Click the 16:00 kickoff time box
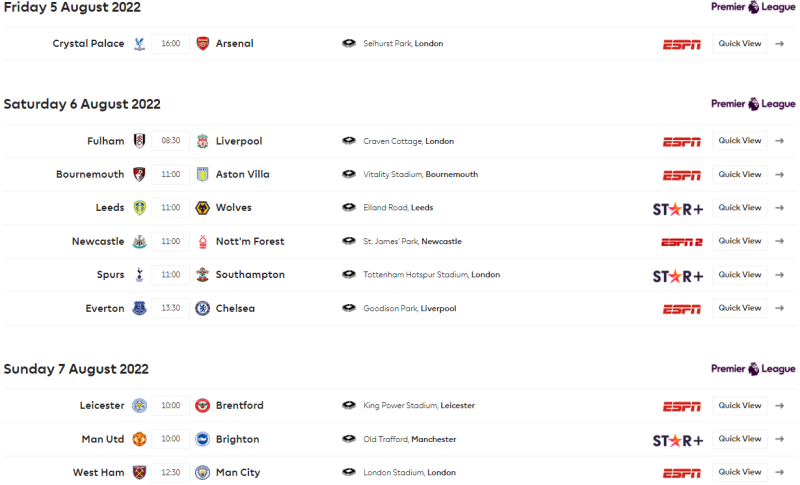Viewport: 800px width, 485px height. point(171,44)
